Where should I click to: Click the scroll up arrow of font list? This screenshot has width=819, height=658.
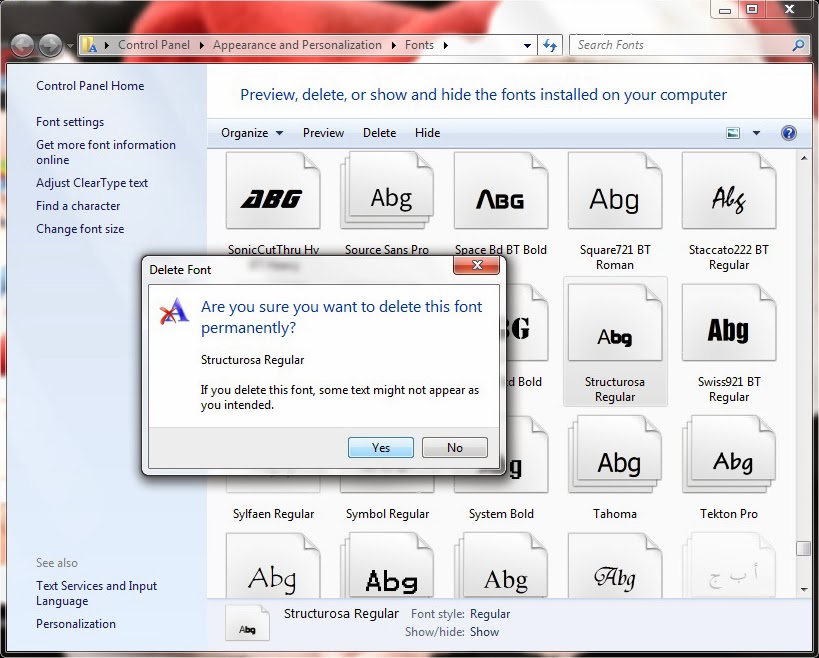click(804, 158)
